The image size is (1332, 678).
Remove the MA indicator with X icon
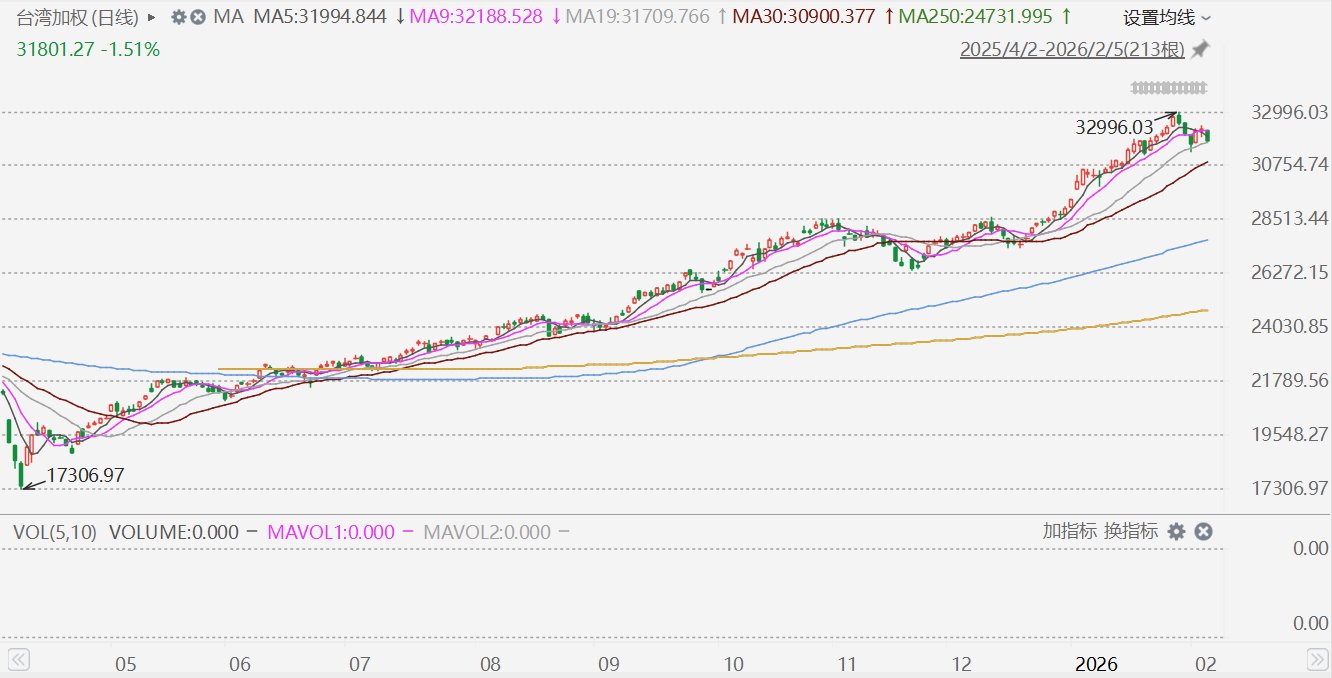pos(198,17)
